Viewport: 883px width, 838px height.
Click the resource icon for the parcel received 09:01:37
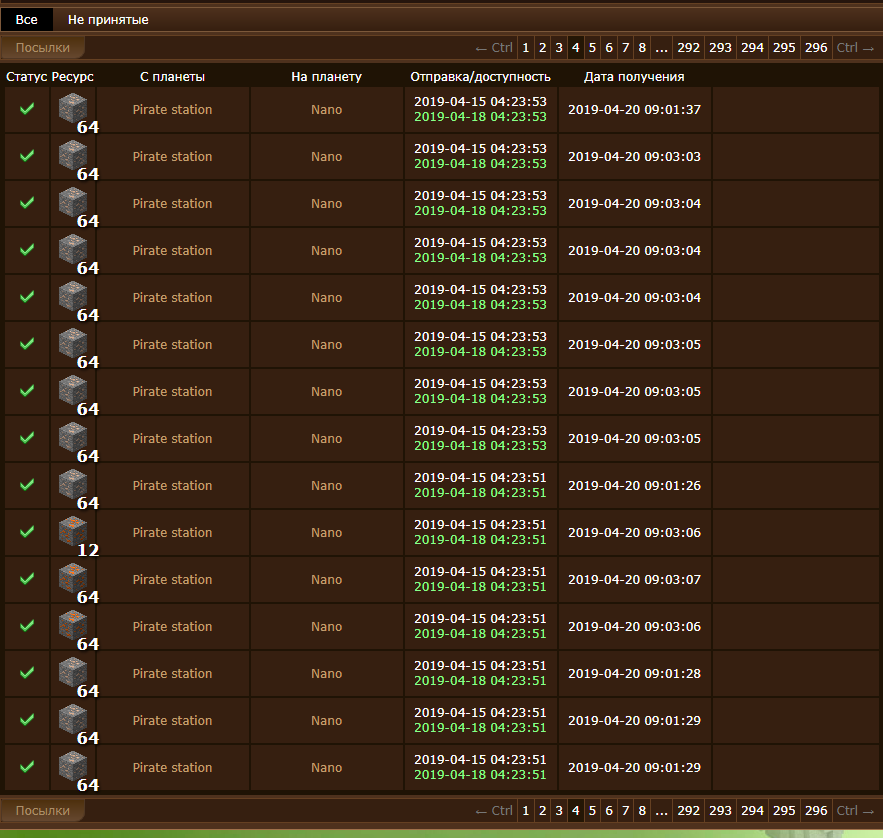(x=73, y=108)
